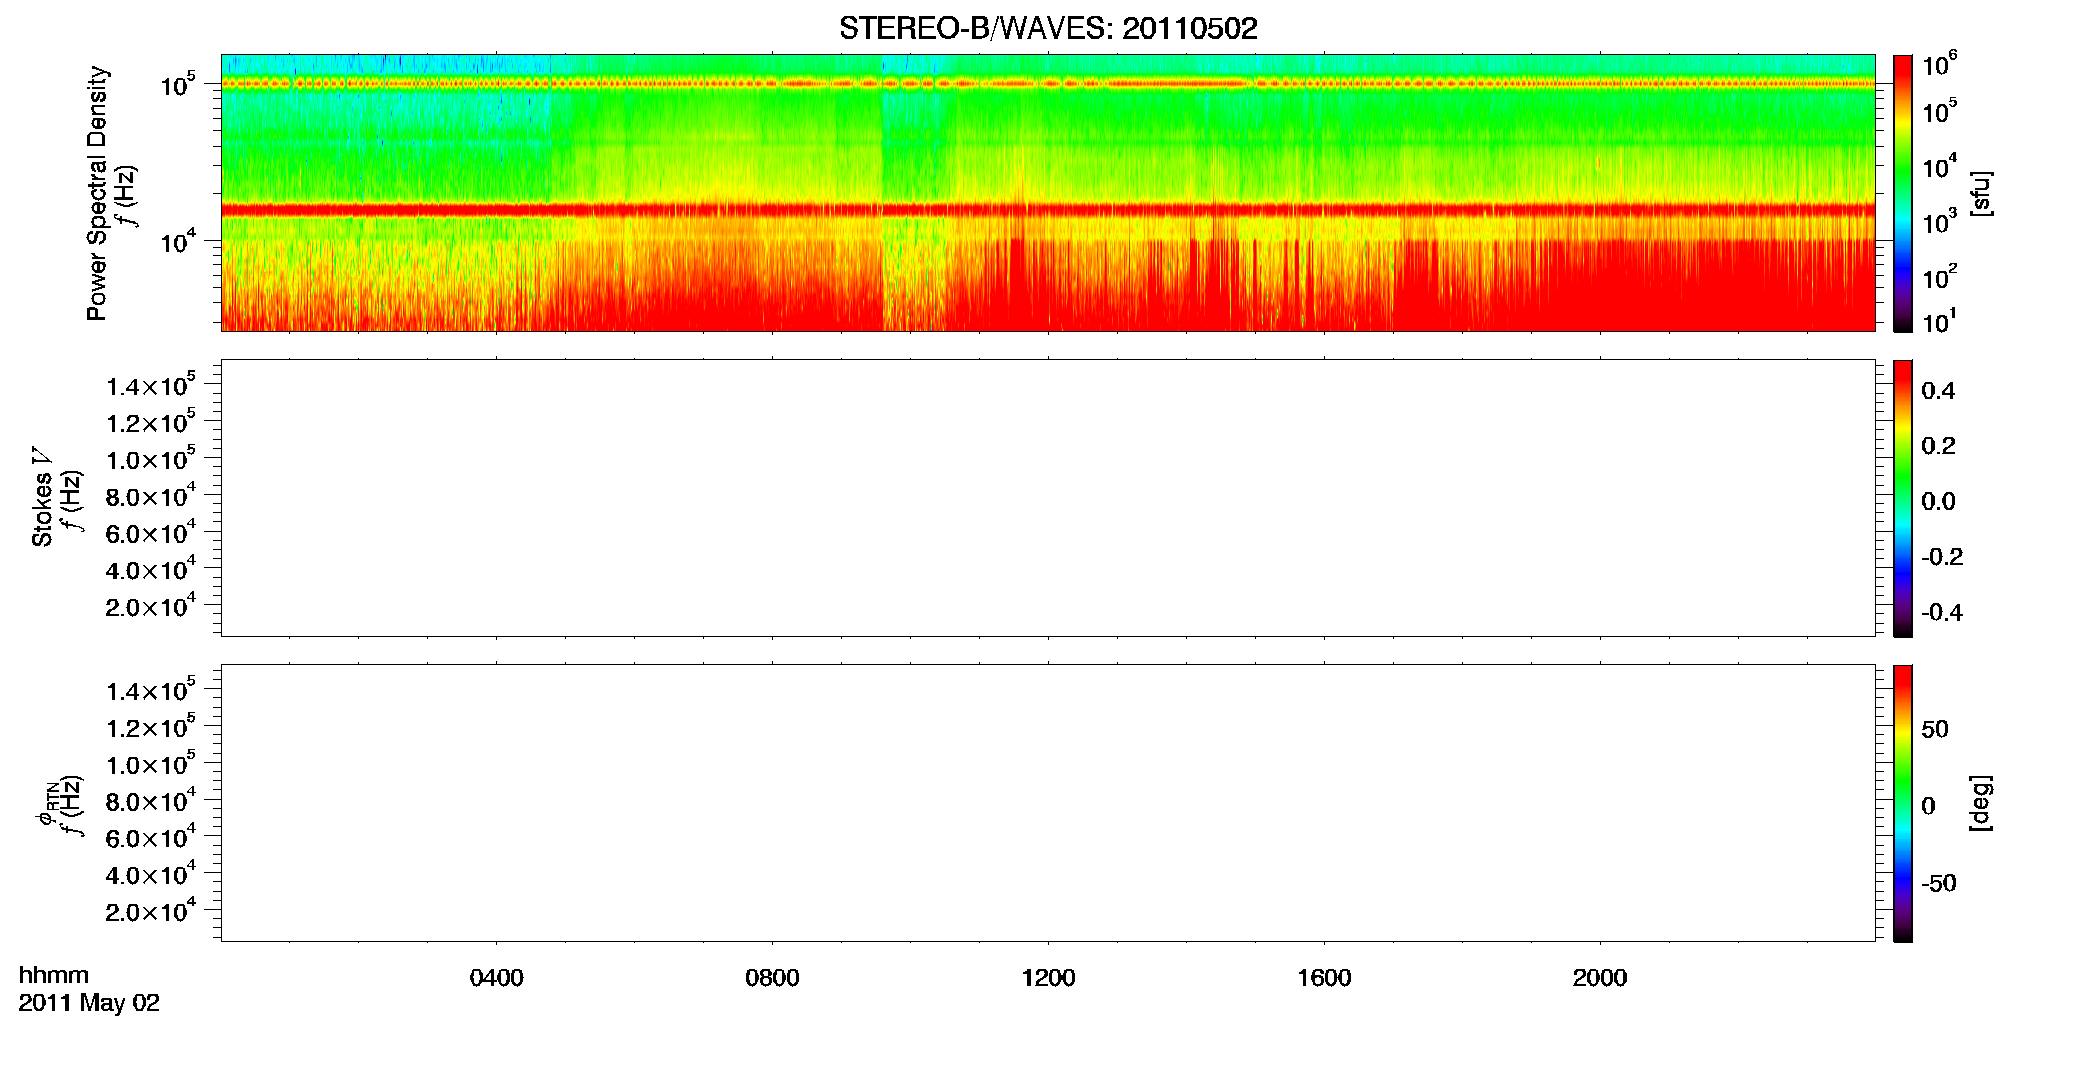Click the color bar labeled [deg]

[1903, 803]
